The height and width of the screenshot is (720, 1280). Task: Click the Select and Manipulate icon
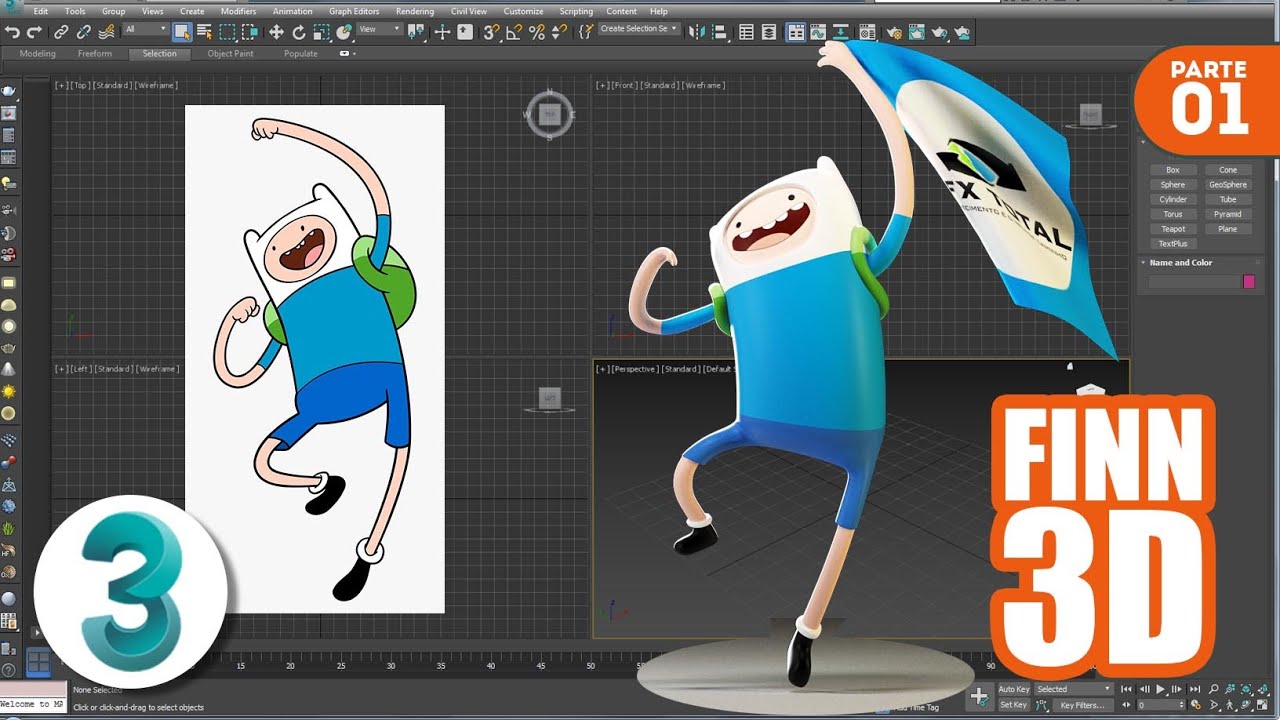click(x=442, y=32)
